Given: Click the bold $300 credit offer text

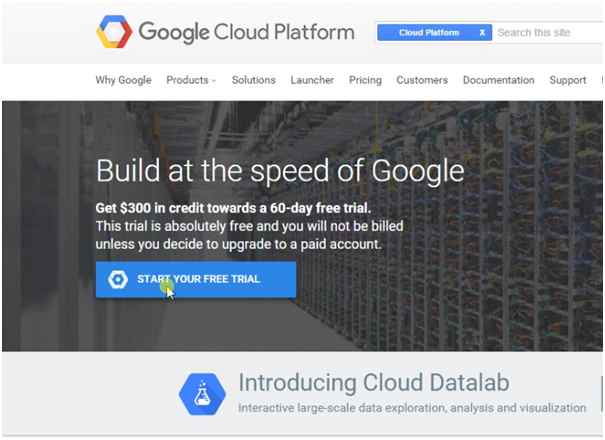Looking at the screenshot, I should 233,208.
